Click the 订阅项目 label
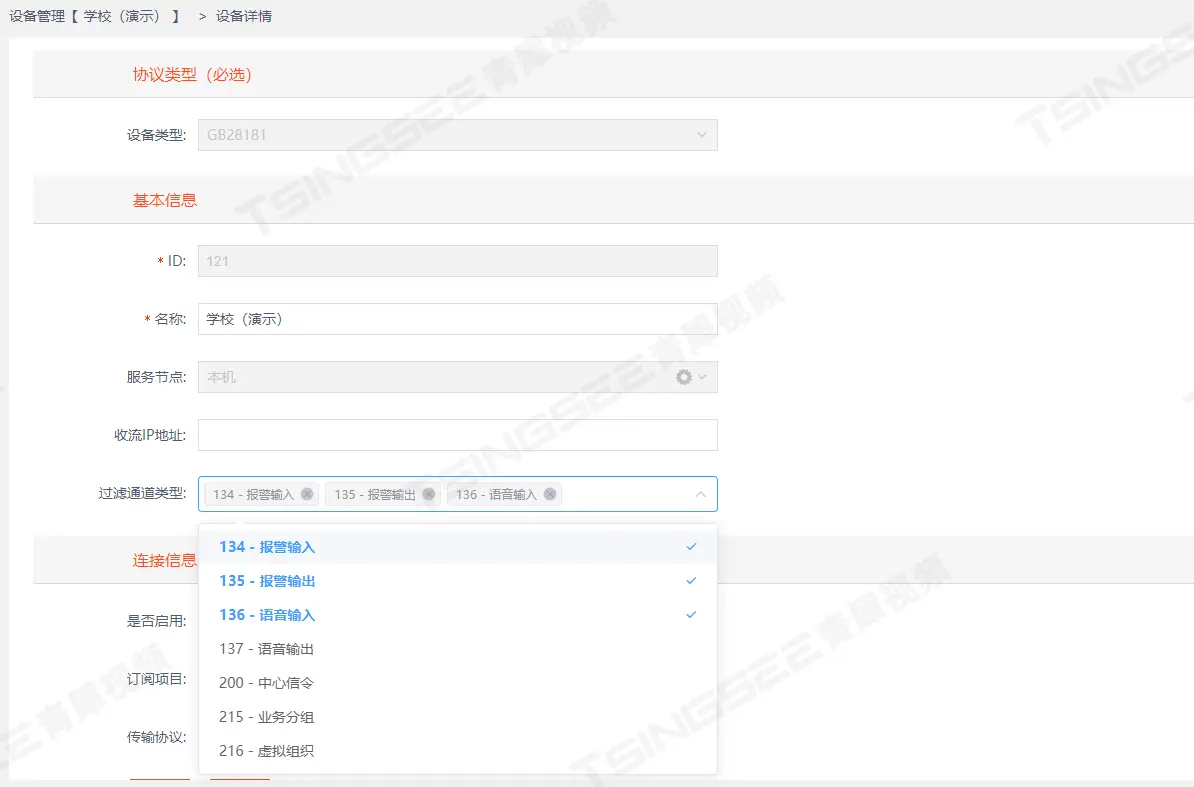The width and height of the screenshot is (1194, 787). (156, 679)
